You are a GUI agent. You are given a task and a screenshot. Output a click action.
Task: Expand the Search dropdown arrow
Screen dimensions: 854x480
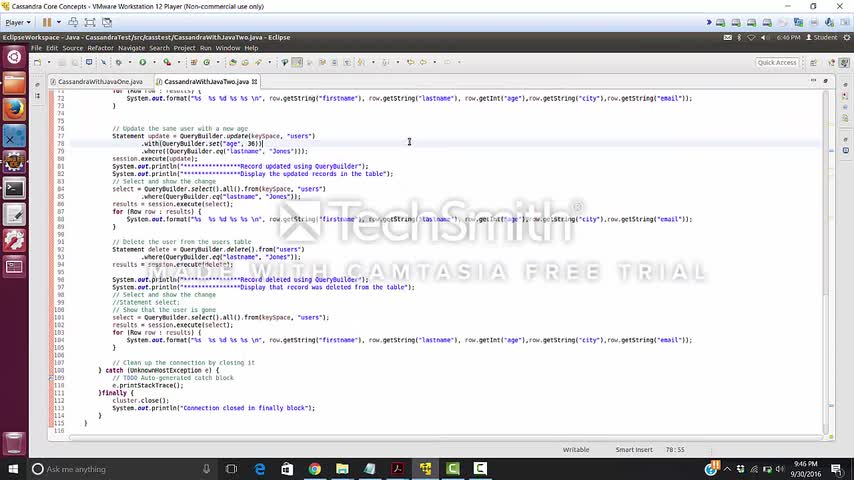[270, 63]
